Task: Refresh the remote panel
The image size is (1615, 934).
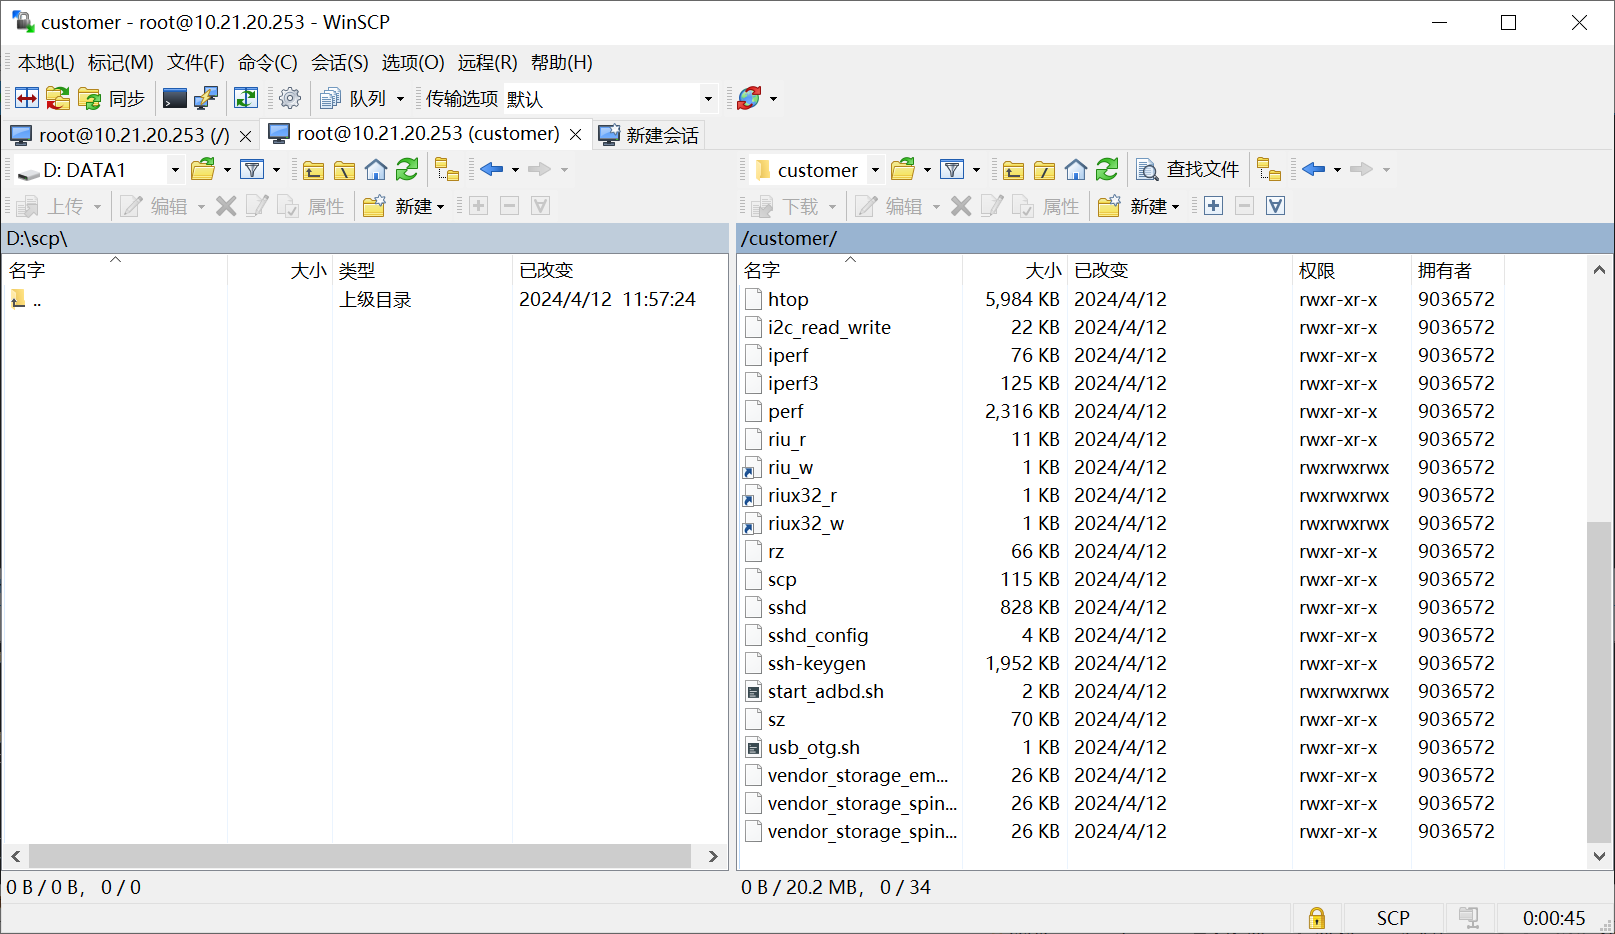Action: point(1107,169)
